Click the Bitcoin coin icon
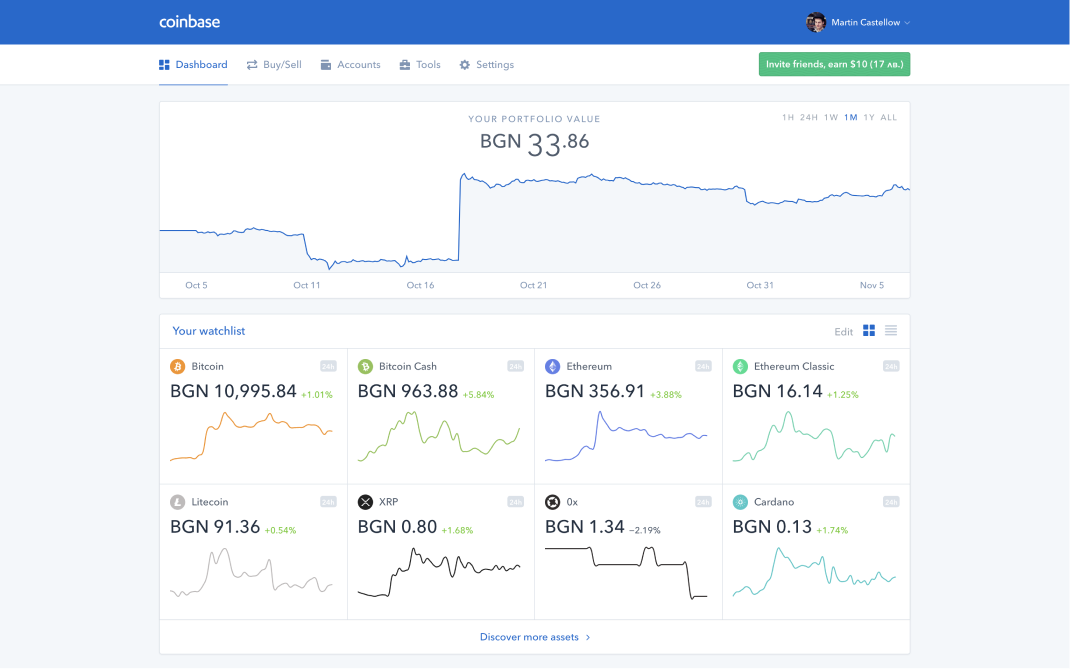 point(177,367)
